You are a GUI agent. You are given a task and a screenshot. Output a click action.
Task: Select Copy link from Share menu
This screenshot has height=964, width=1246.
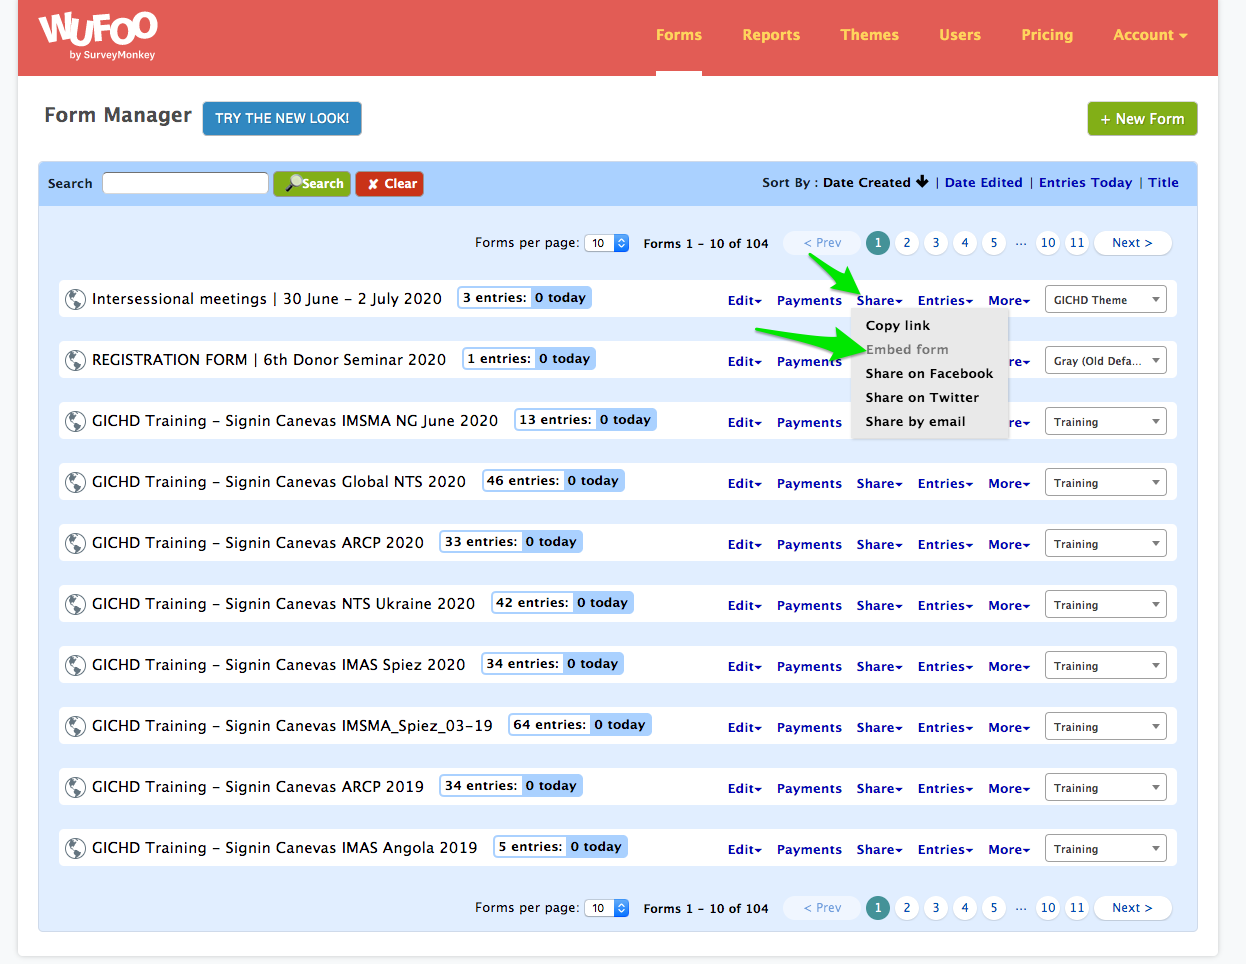pyautogui.click(x=897, y=326)
